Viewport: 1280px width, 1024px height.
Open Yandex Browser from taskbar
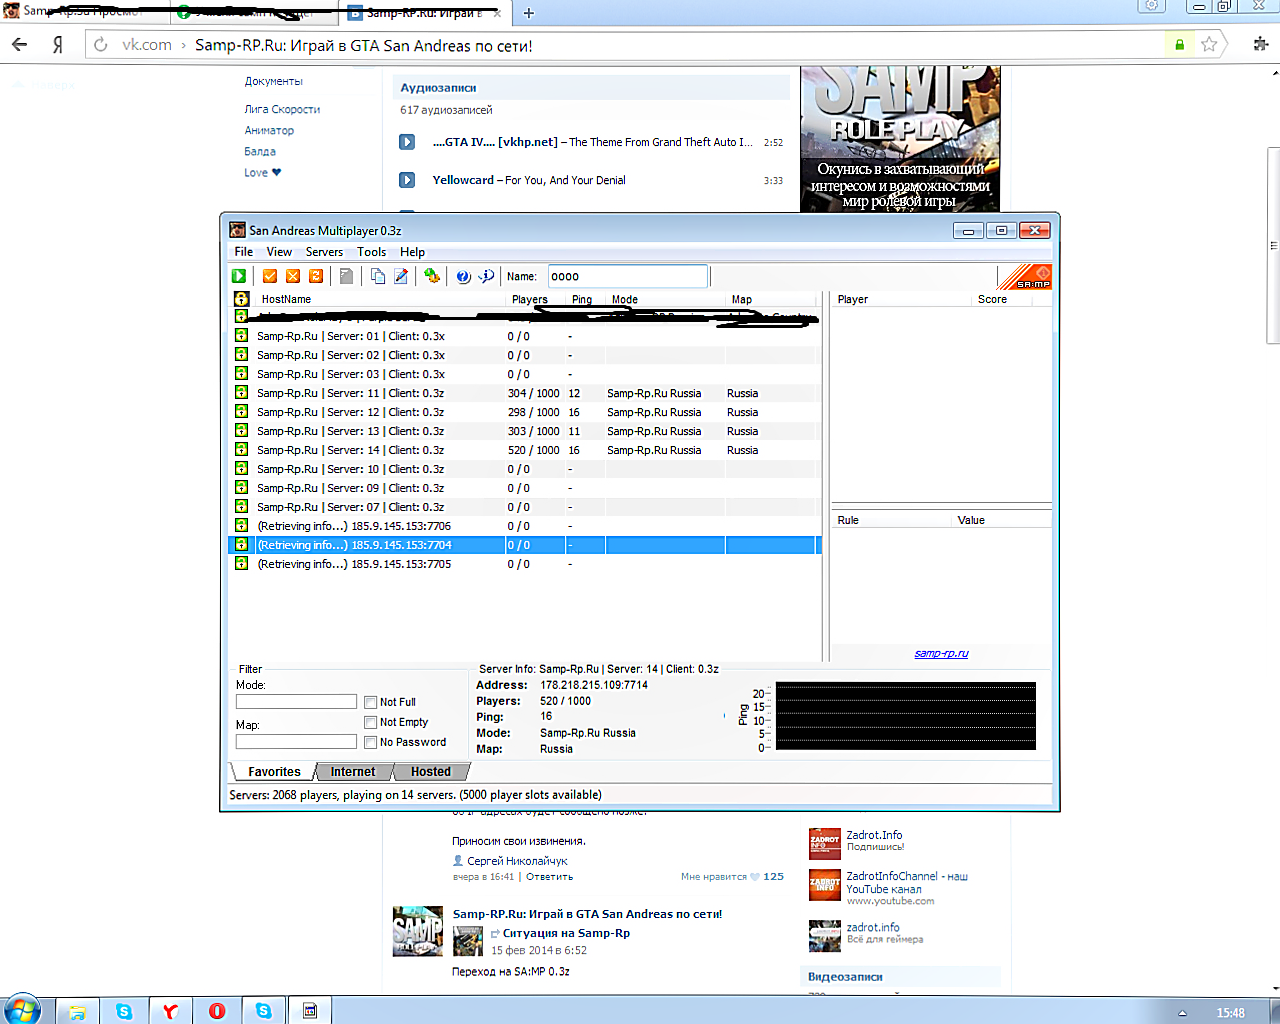[170, 1011]
